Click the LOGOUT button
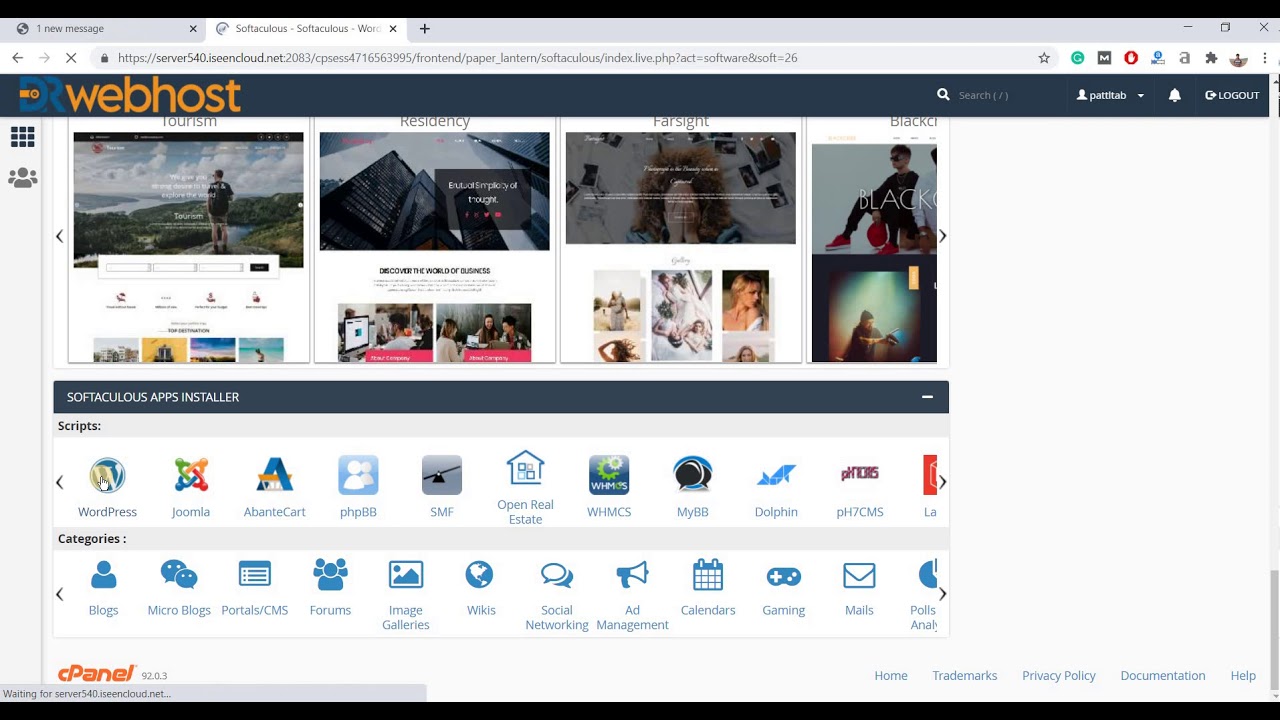1280x720 pixels. tap(1232, 95)
